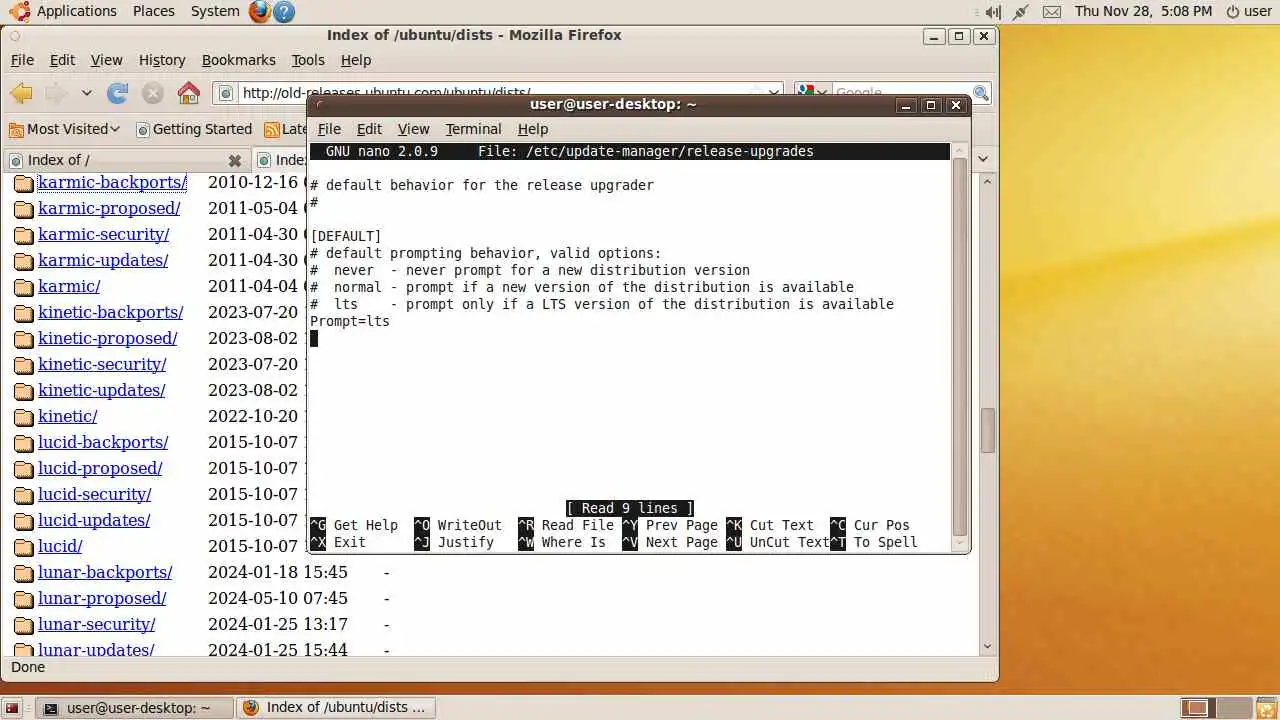Open the Places menu in top panel
This screenshot has height=720, width=1280.
(154, 11)
